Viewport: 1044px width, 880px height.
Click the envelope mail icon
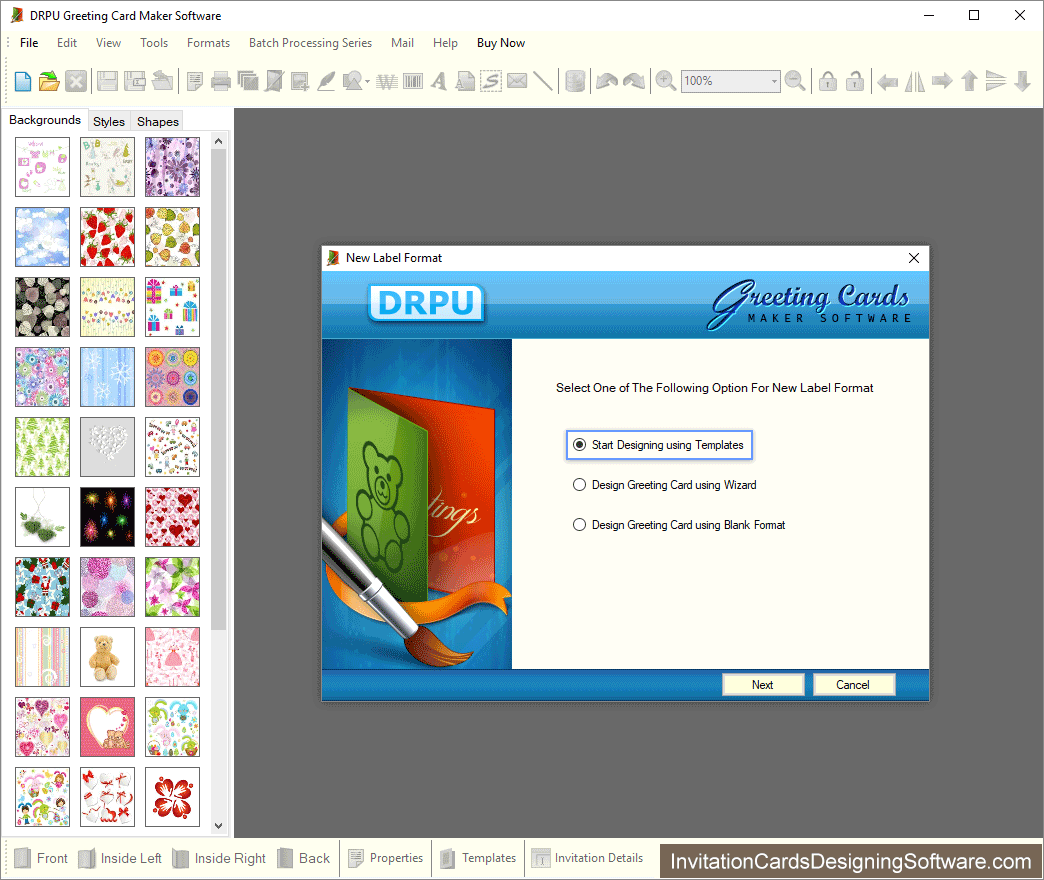pos(517,81)
